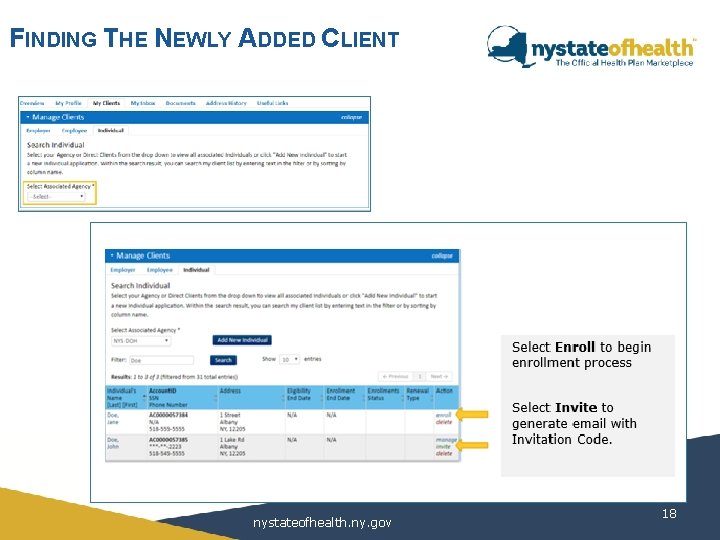Open the My Profile tab
This screenshot has height=540, width=720.
click(68, 103)
